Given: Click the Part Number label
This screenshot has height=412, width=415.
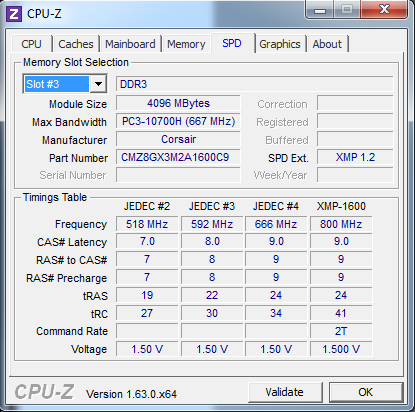Looking at the screenshot, I should (78, 158).
